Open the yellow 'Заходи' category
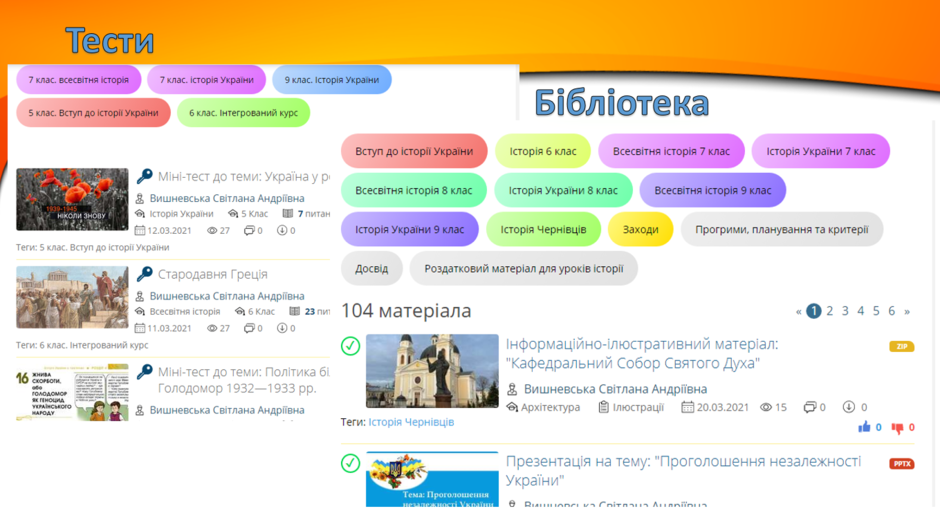 640,229
